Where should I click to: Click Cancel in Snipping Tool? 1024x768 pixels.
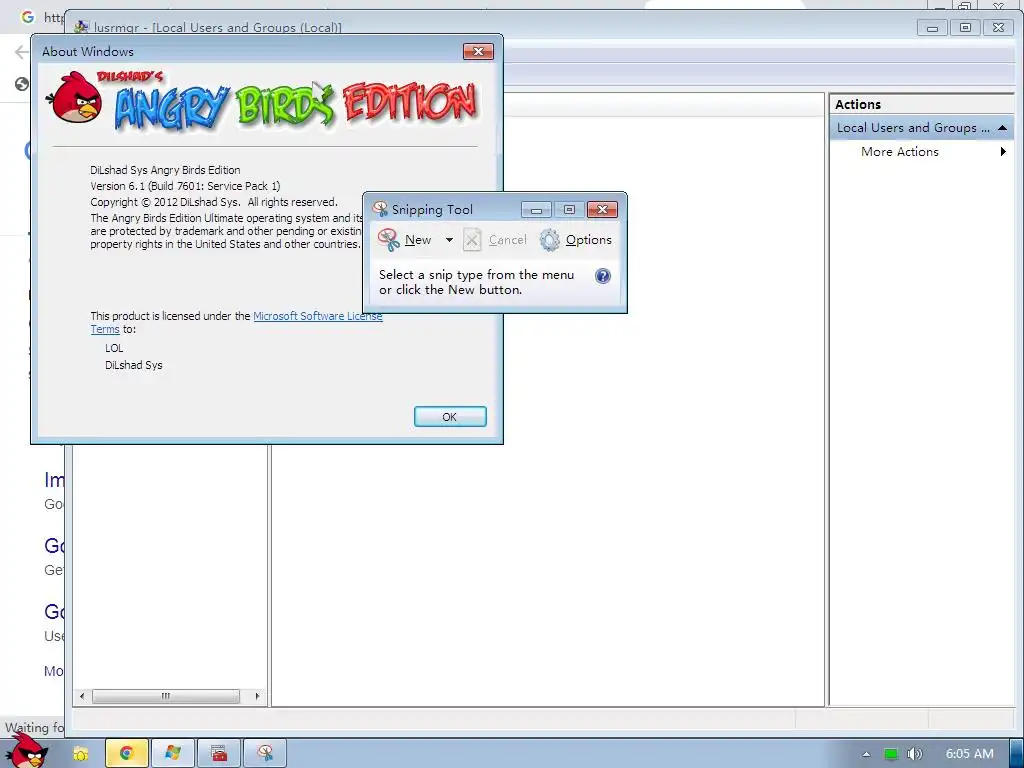[494, 240]
